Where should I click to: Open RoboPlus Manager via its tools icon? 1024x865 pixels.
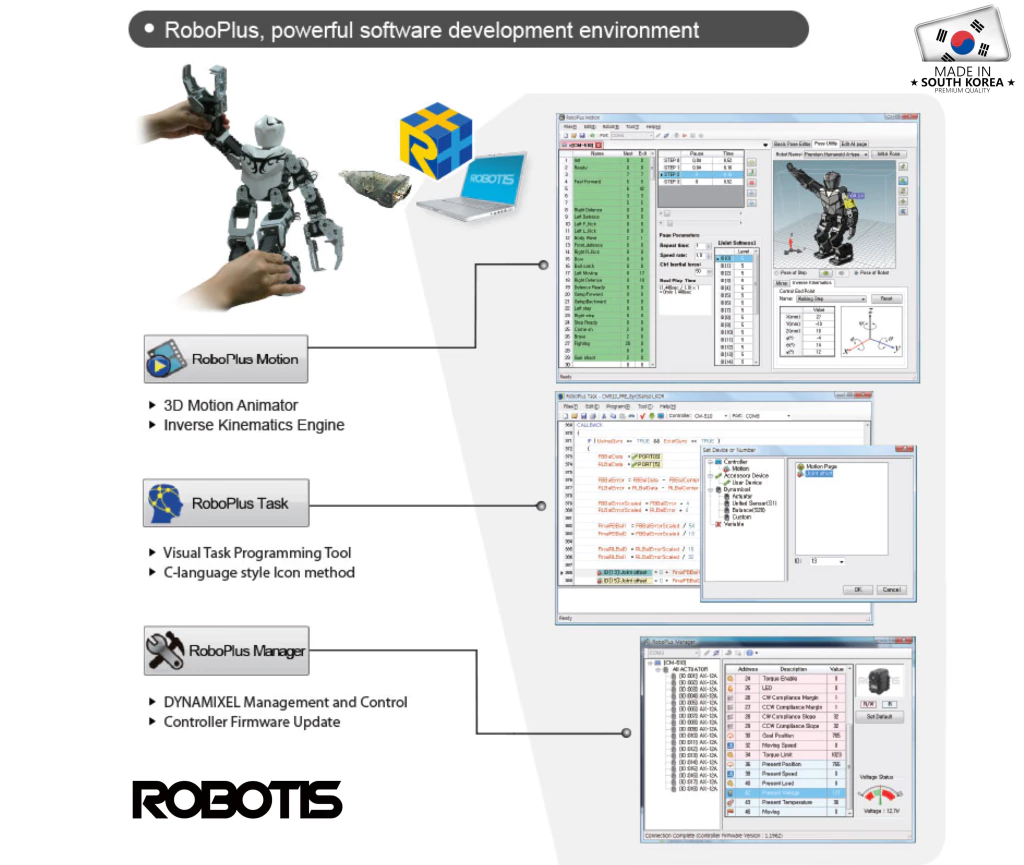coord(163,651)
